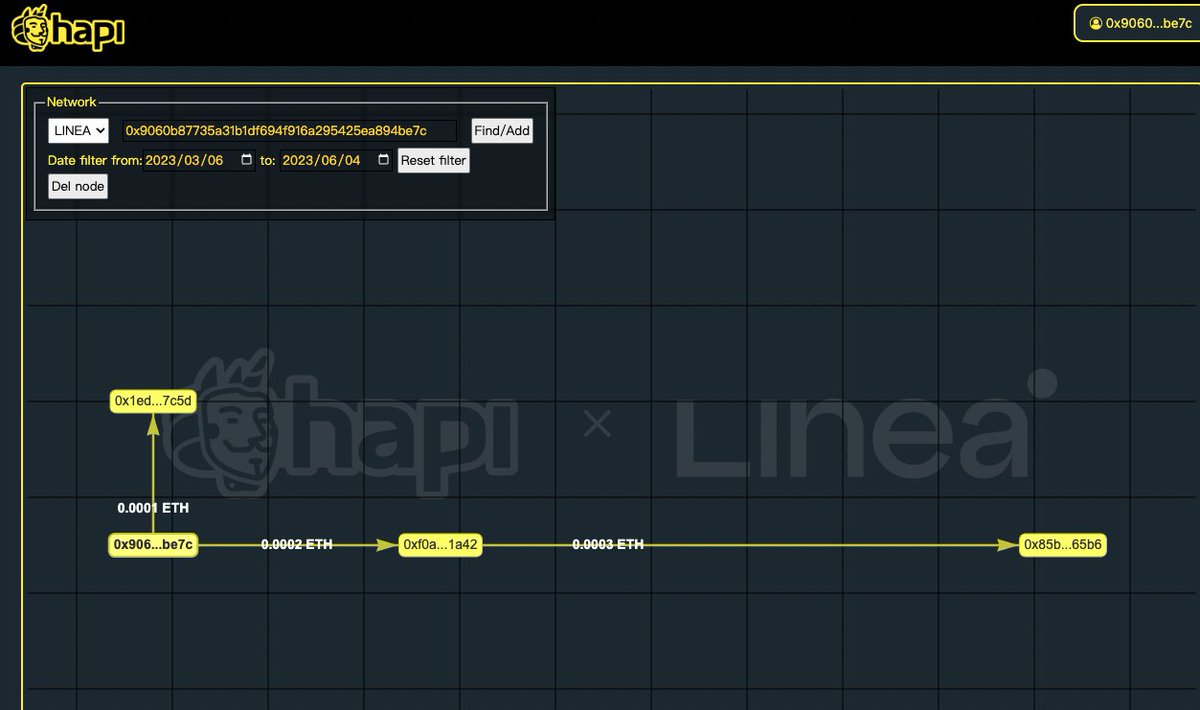Image resolution: width=1200 pixels, height=710 pixels.
Task: Focus the wallet address input field
Action: [x=289, y=131]
